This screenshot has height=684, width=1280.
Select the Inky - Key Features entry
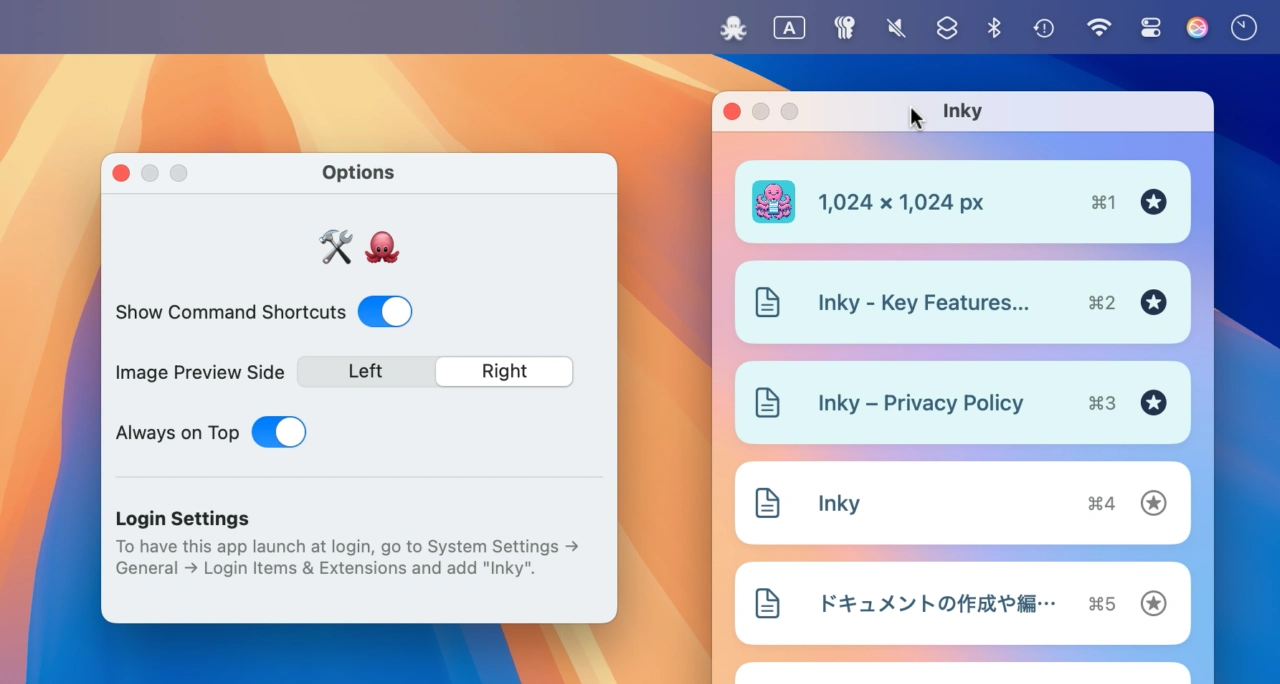[x=922, y=302]
